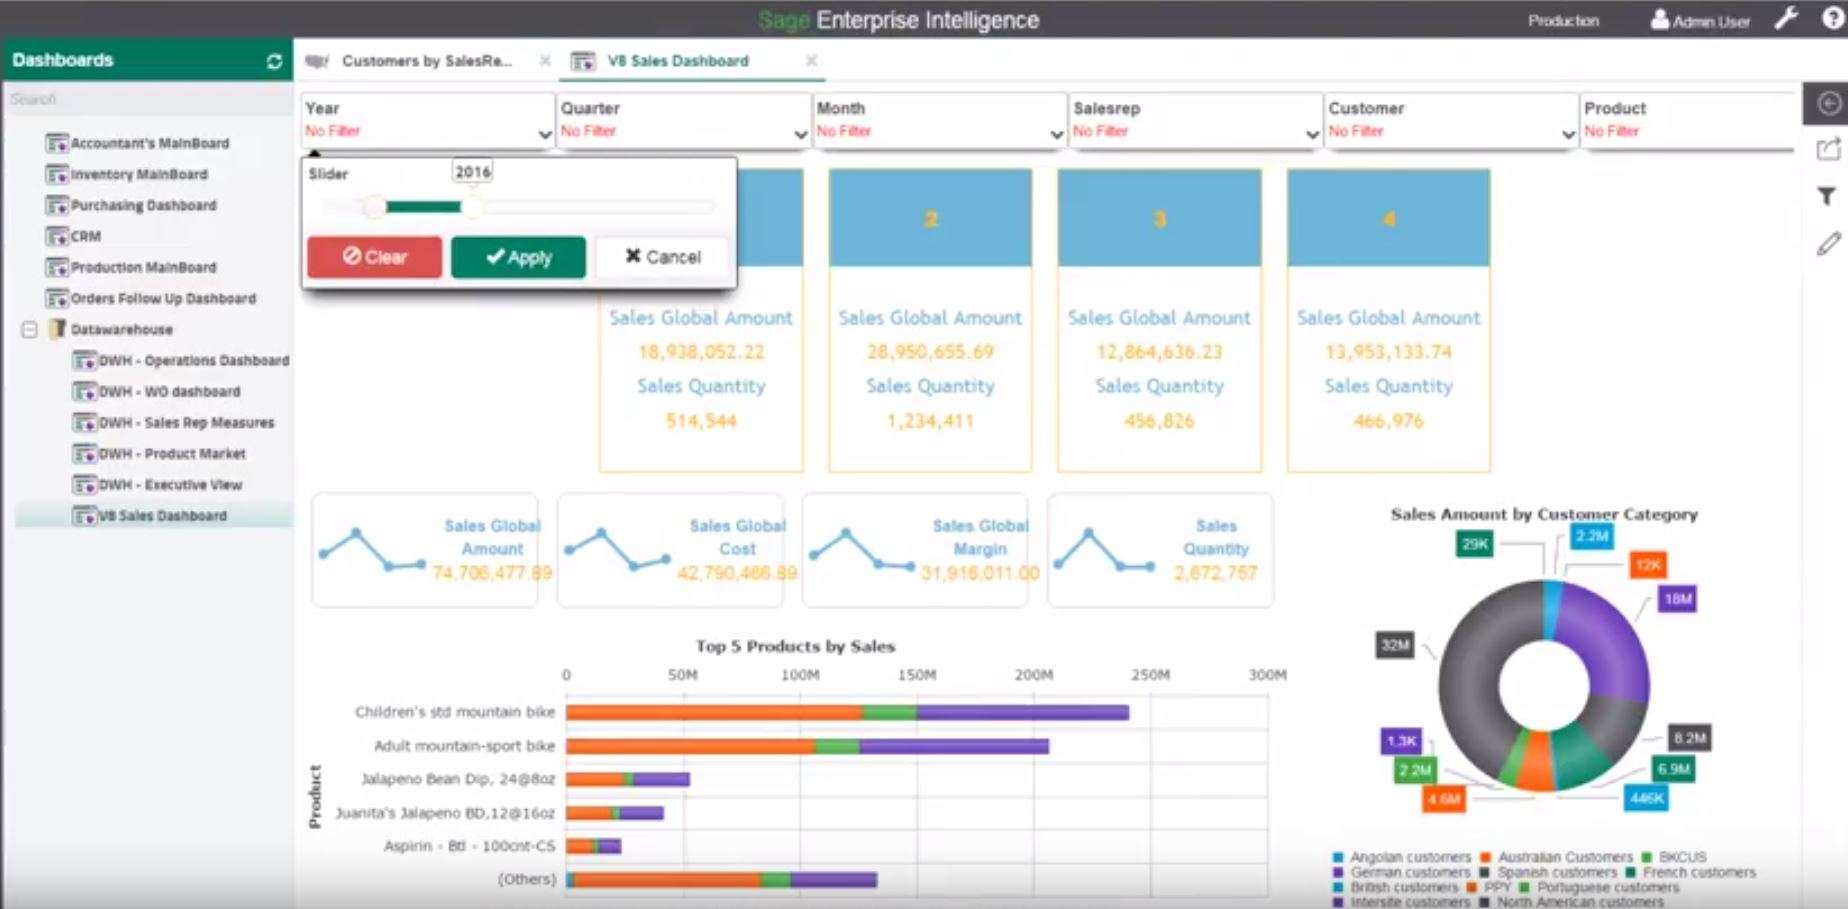Open the Product filter
This screenshot has width=1848, height=909.
coord(1690,120)
